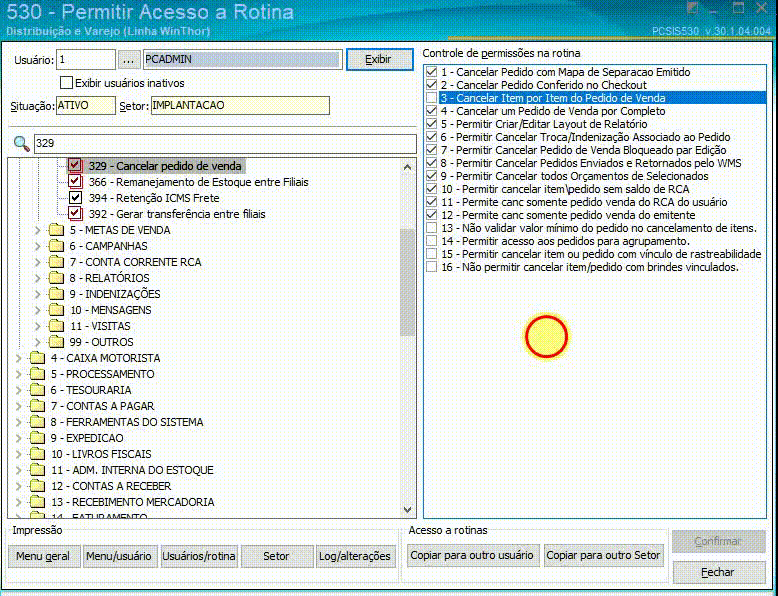Click the tree scrollbar down arrow
The image size is (778, 596).
point(407,510)
